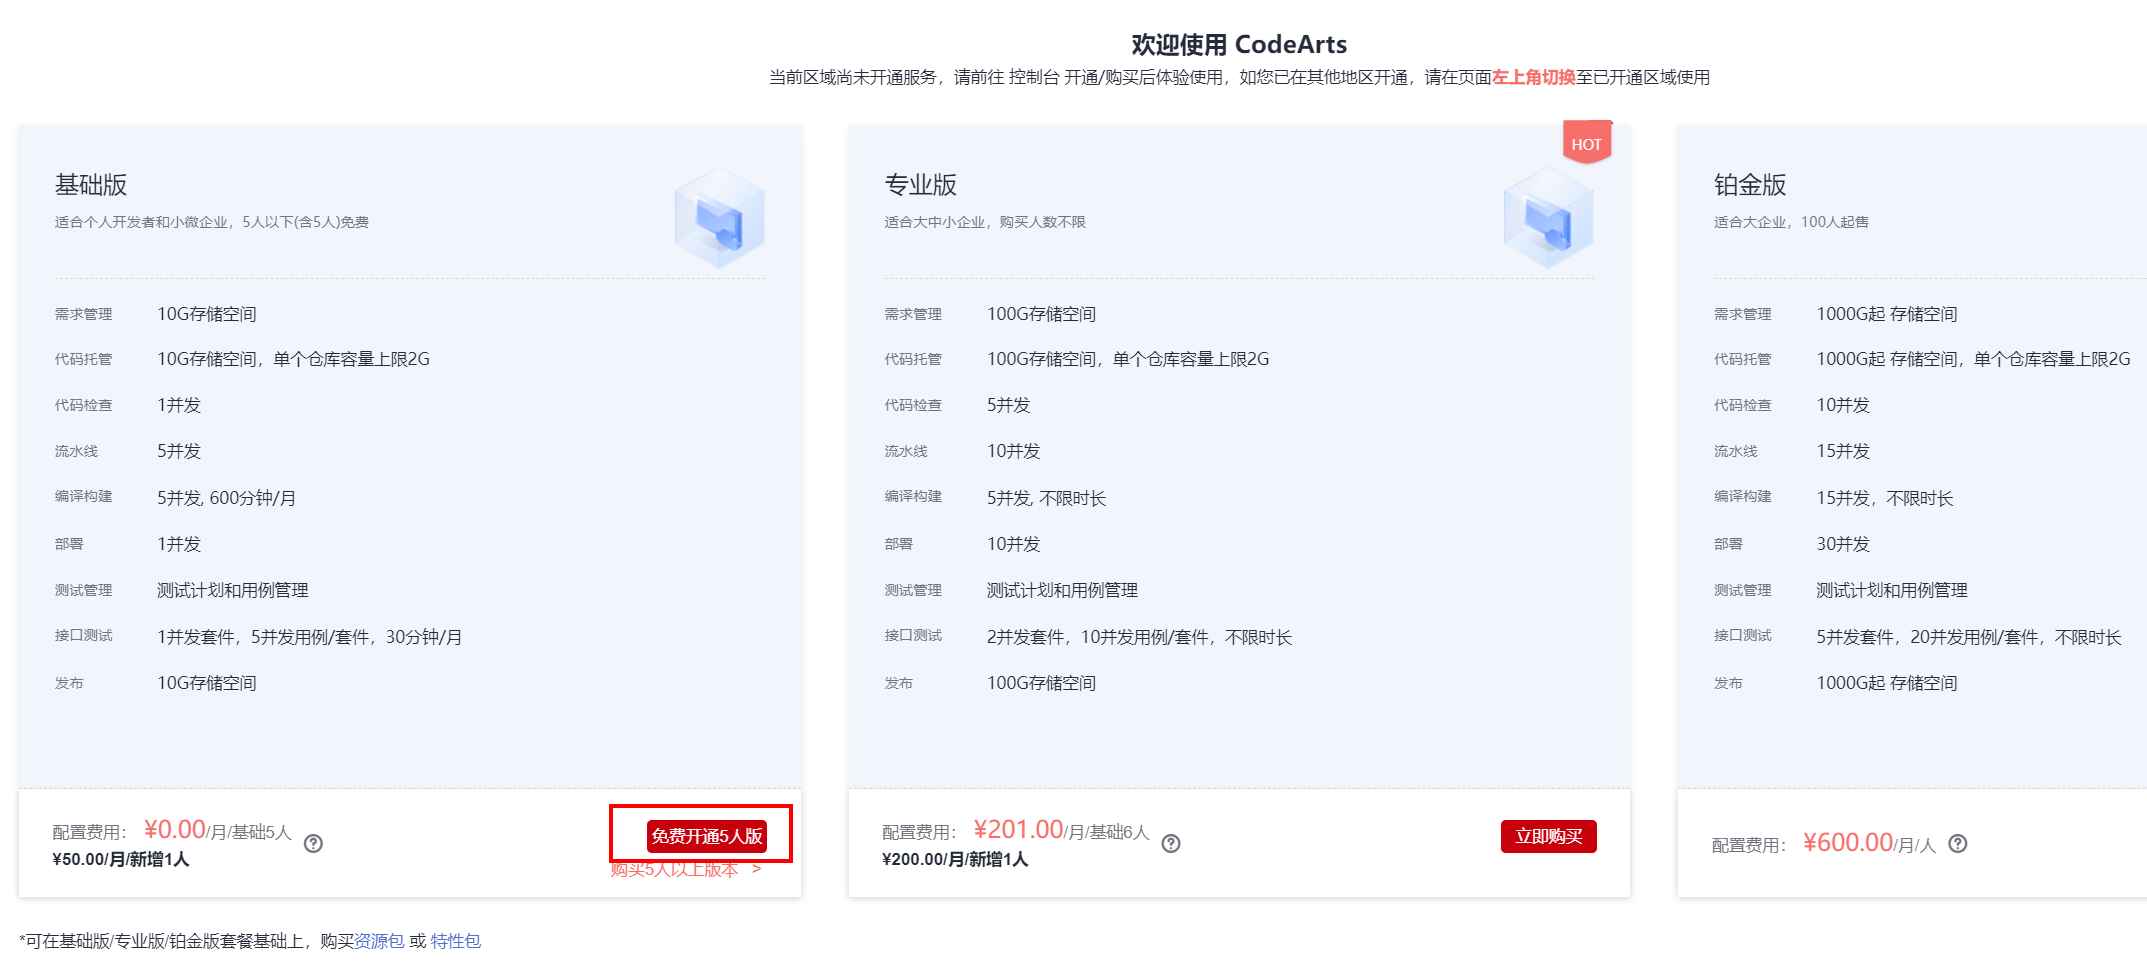Click the ¥600.00 monthly price
This screenshot has height=965, width=2147.
point(1848,843)
